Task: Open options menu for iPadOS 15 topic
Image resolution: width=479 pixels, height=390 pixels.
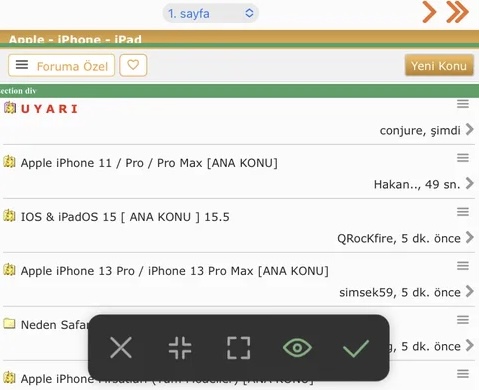Action: (x=463, y=212)
